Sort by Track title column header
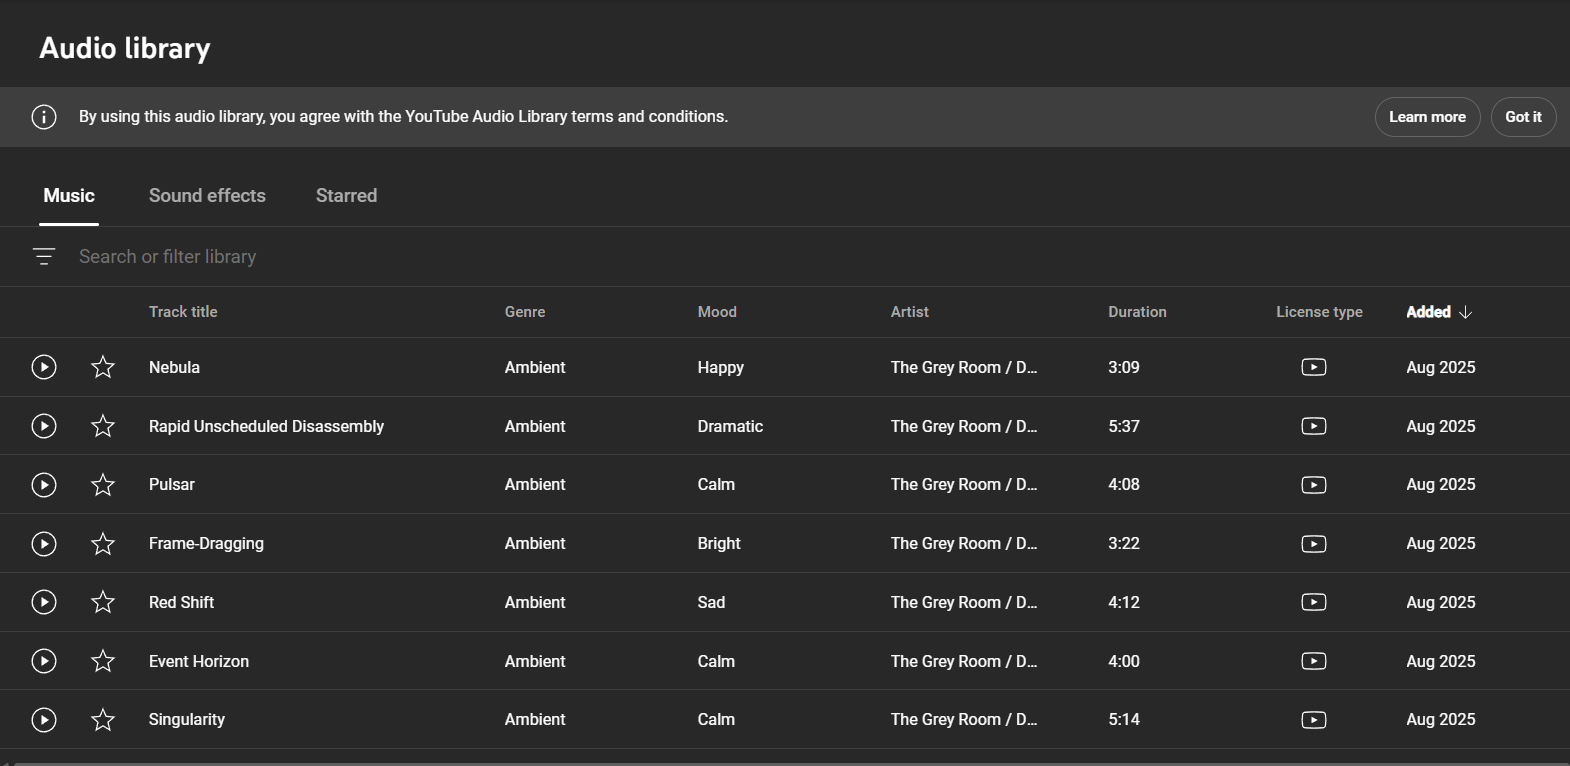Viewport: 1570px width, 766px height. [183, 312]
